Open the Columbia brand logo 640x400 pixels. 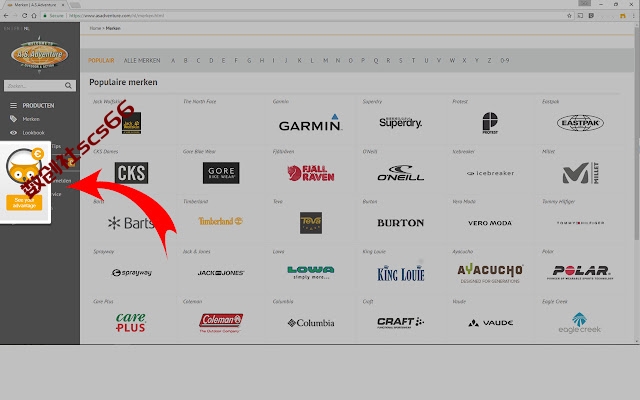coord(311,323)
